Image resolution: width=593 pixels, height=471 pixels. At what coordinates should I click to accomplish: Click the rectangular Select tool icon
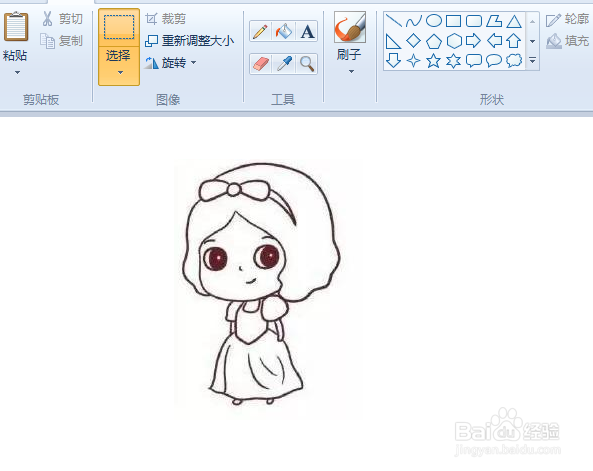coord(119,27)
